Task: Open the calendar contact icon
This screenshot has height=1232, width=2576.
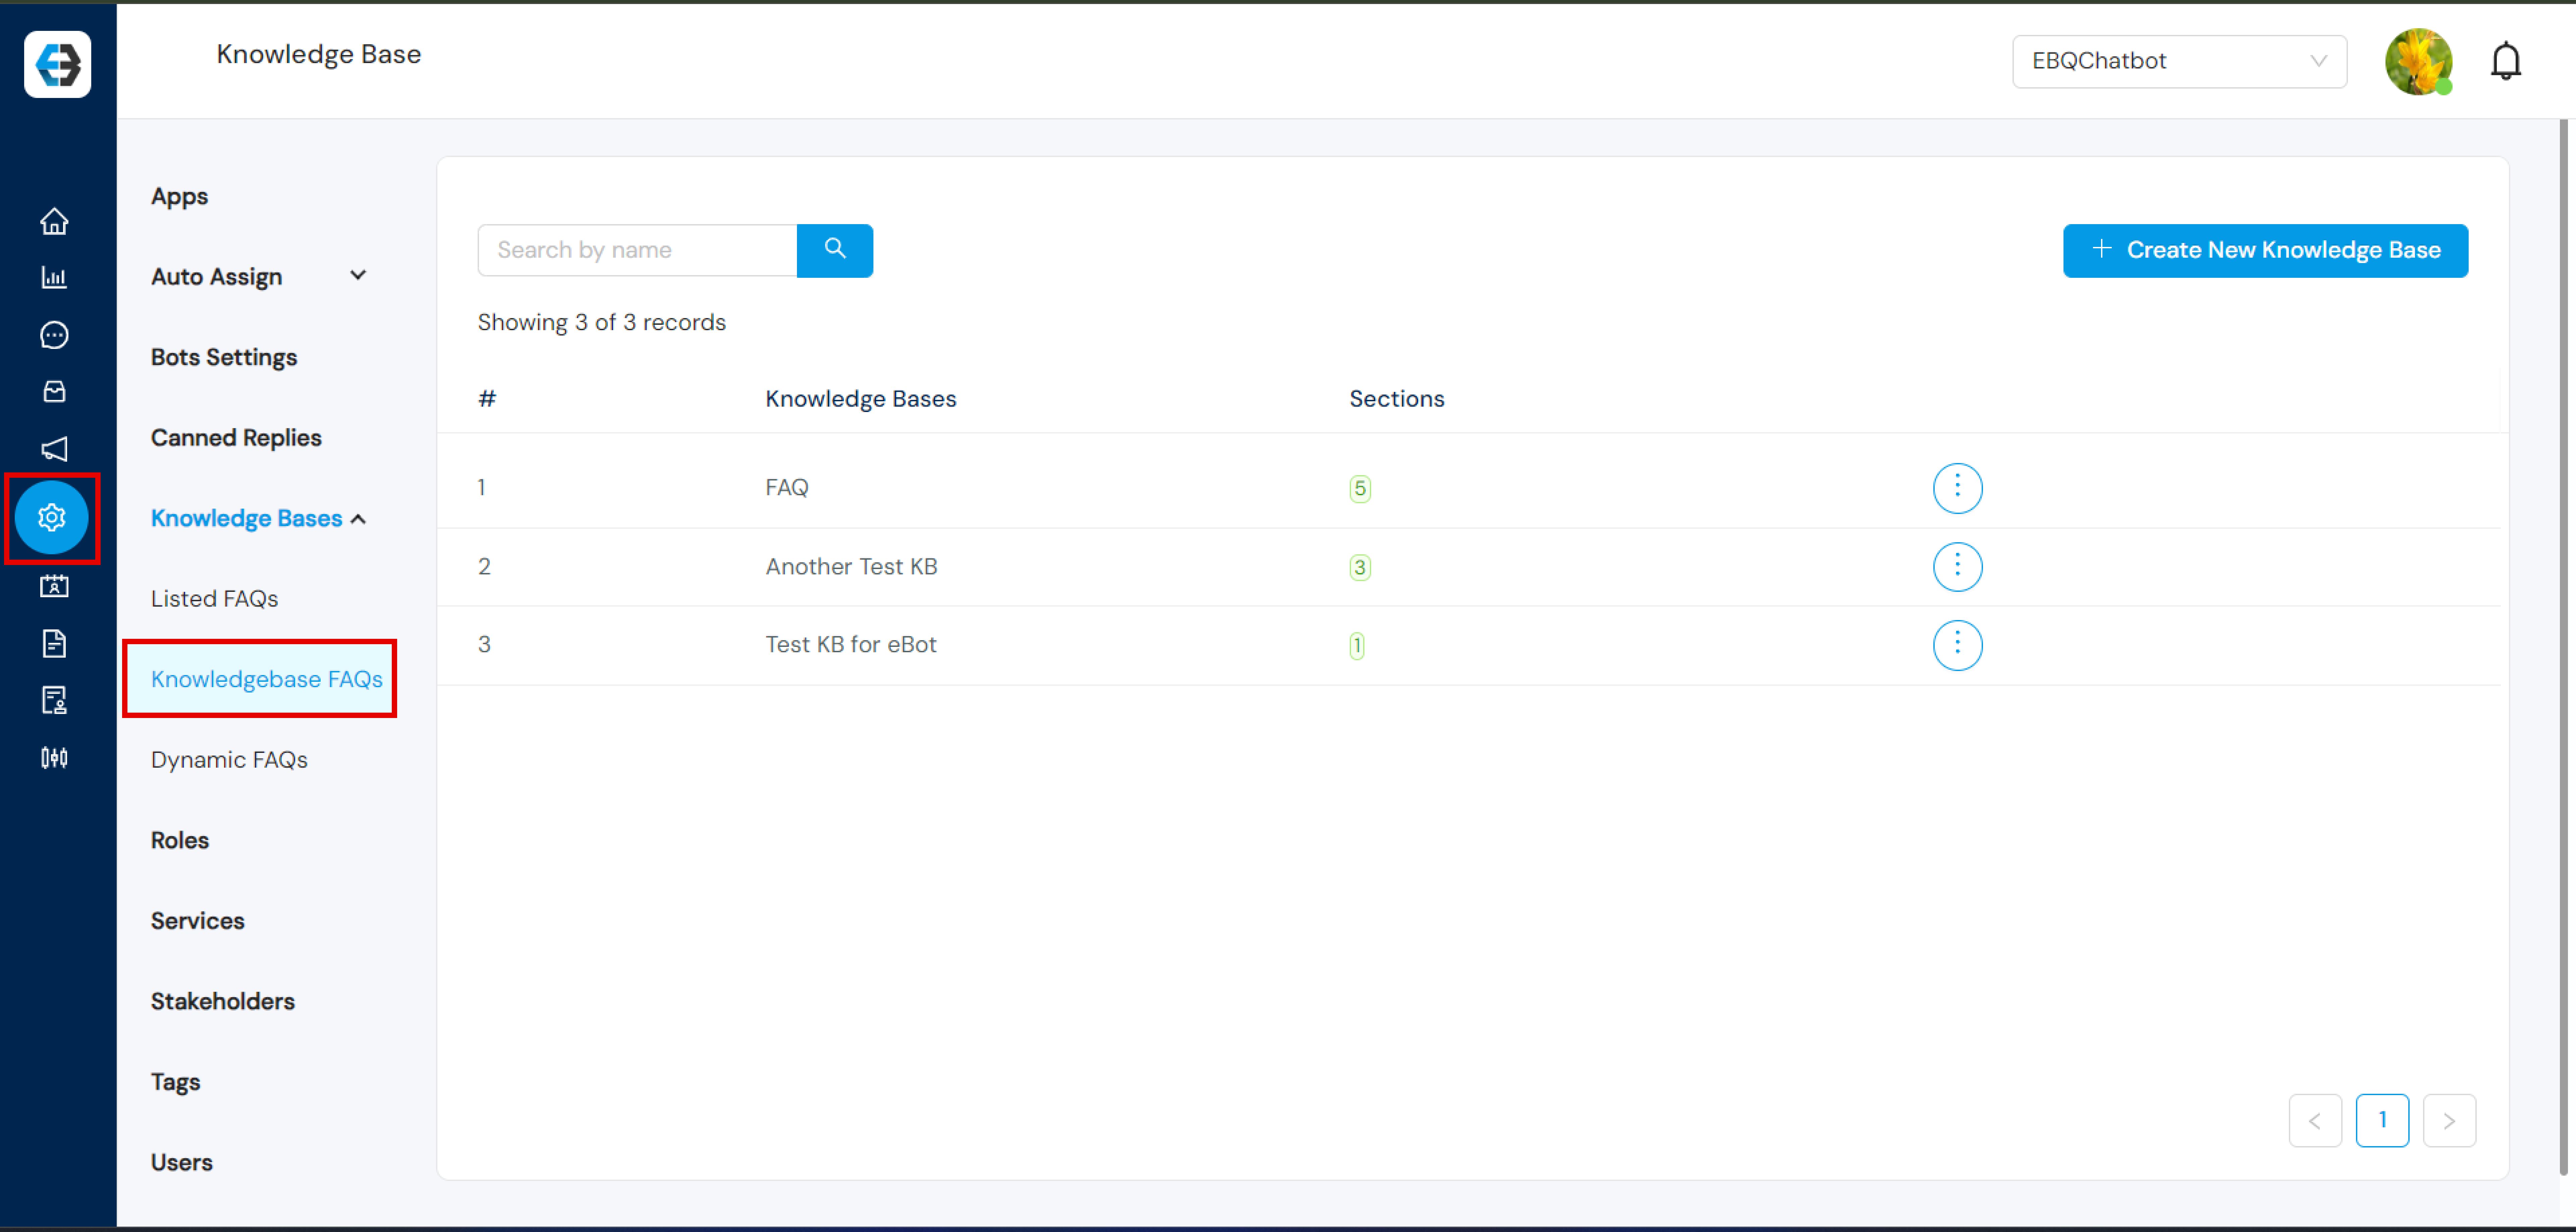Action: click(x=54, y=586)
